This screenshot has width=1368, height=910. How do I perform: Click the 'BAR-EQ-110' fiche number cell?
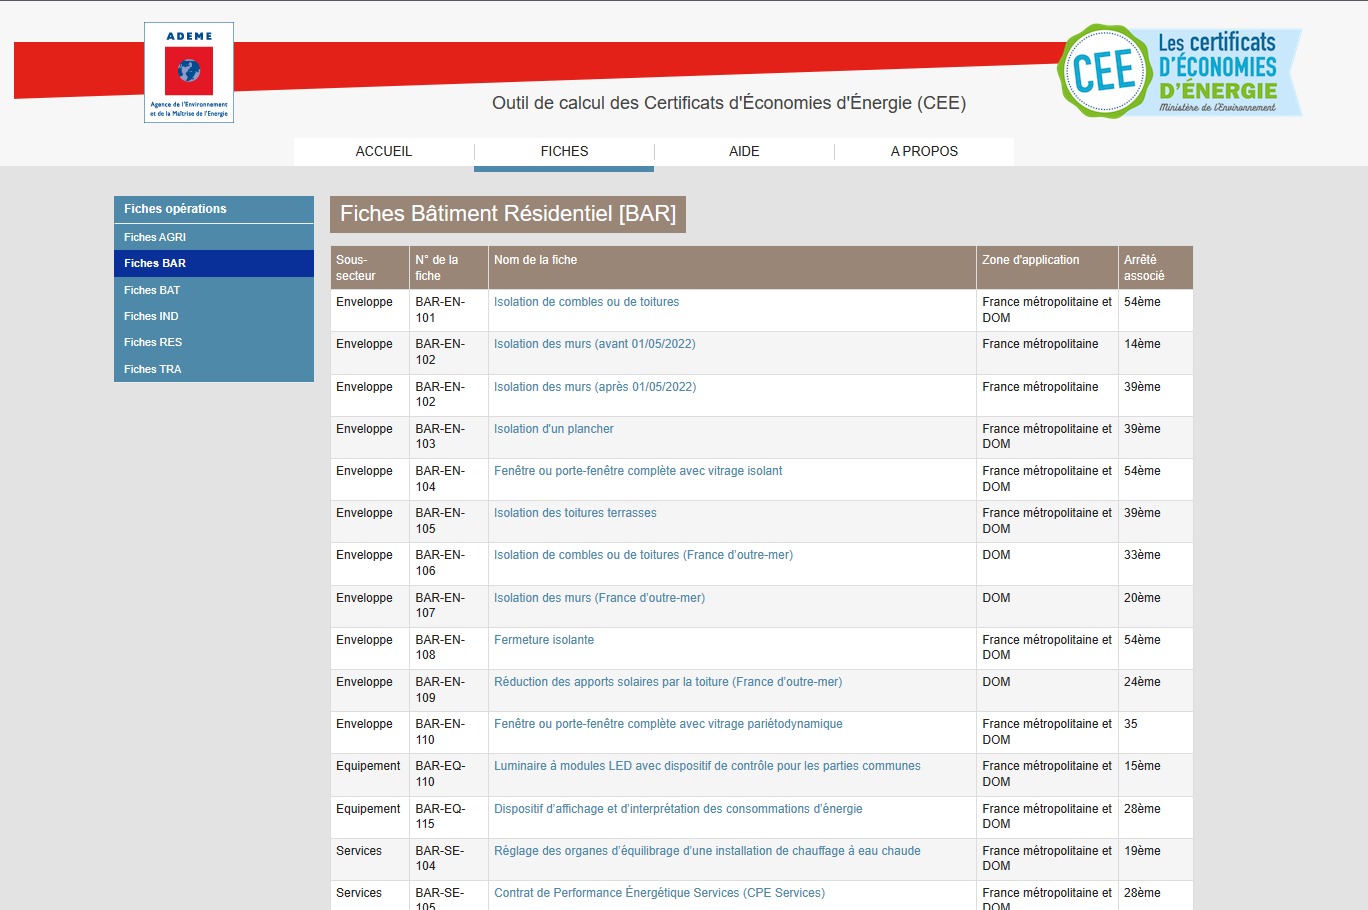click(449, 774)
